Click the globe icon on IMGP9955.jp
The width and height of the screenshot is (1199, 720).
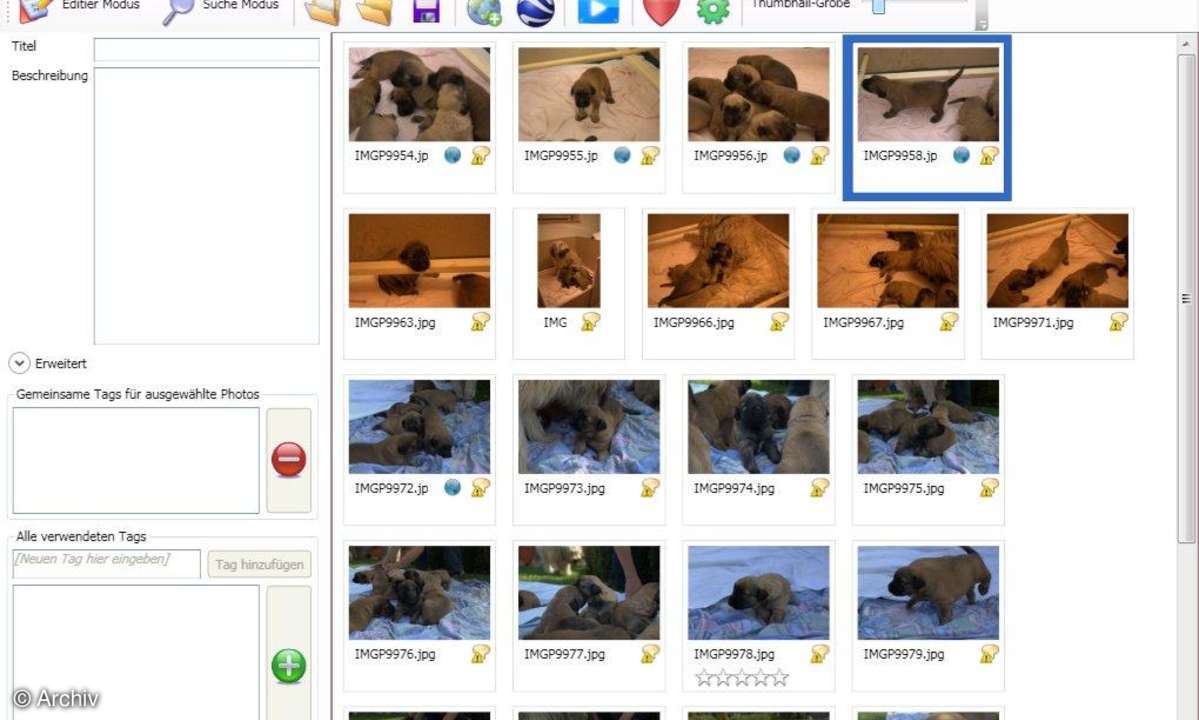click(622, 155)
